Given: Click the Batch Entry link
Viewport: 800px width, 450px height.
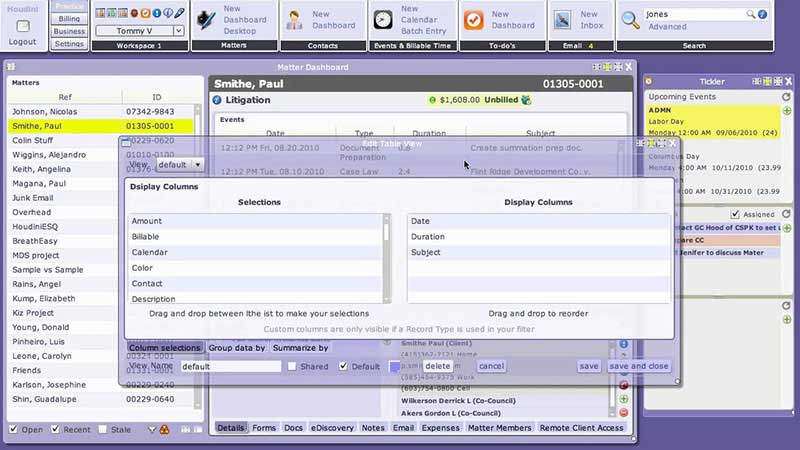Looking at the screenshot, I should point(423,31).
